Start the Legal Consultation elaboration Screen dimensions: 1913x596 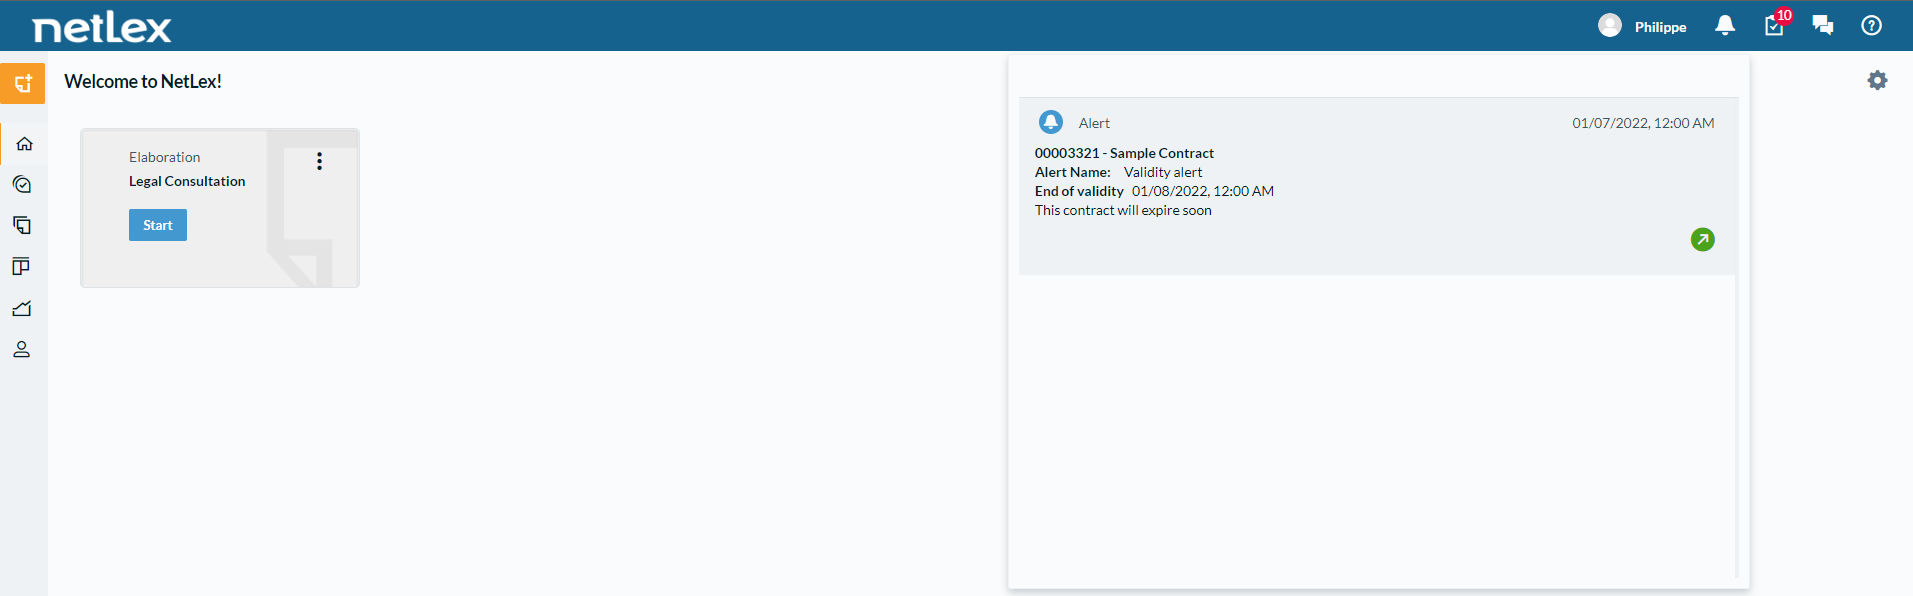click(158, 225)
